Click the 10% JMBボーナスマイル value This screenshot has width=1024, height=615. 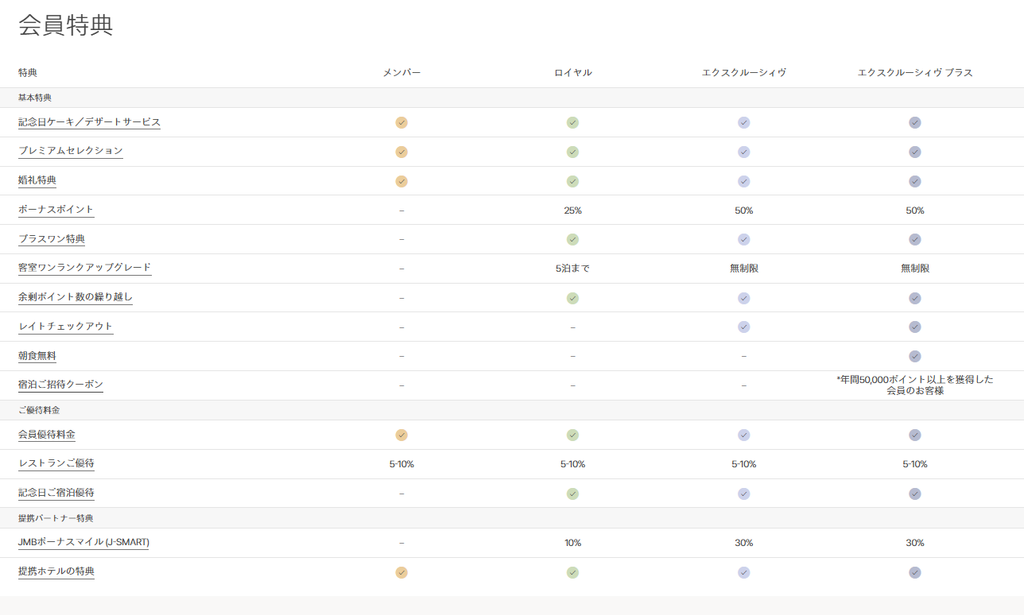[573, 543]
